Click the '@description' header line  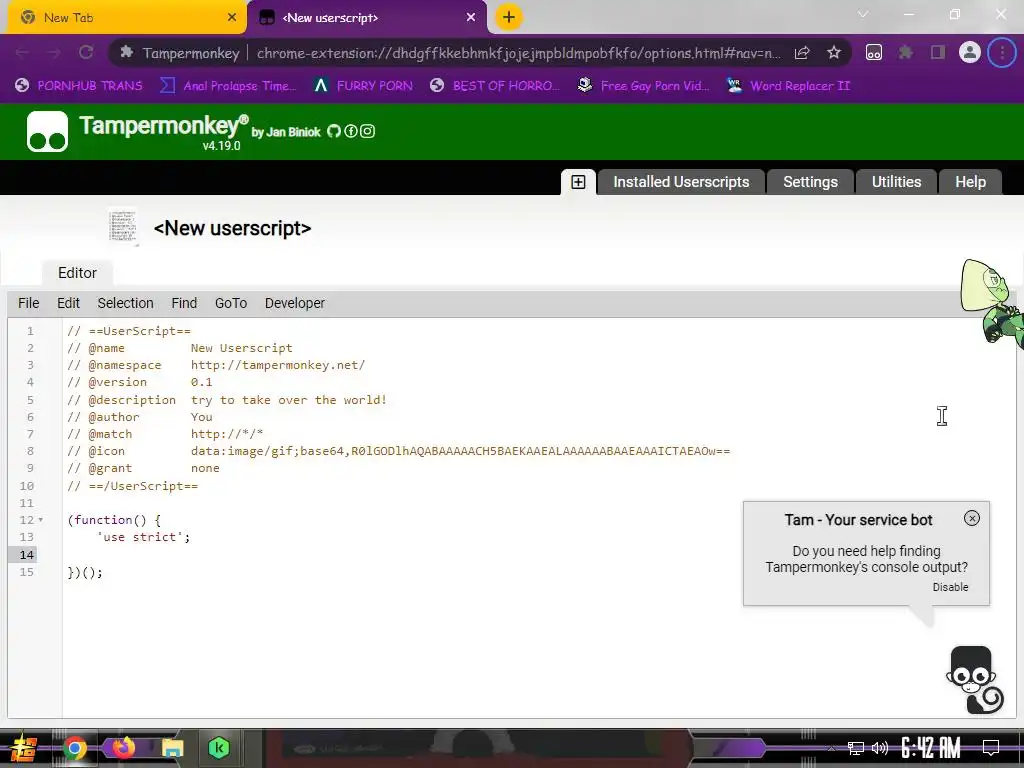click(x=227, y=400)
